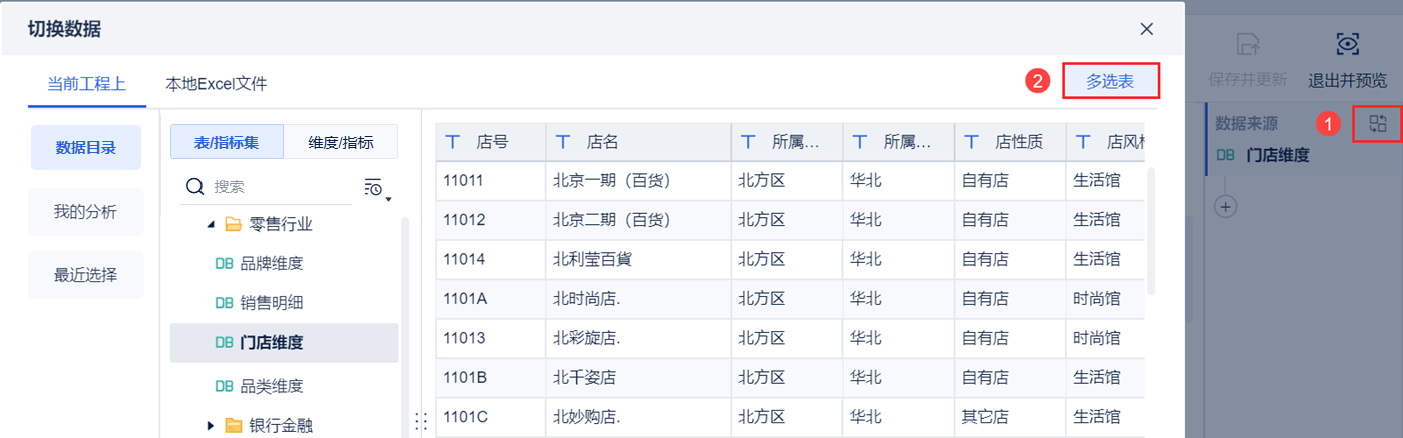Select the 表/指标集 toggle option
This screenshot has width=1403, height=438.
[227, 142]
